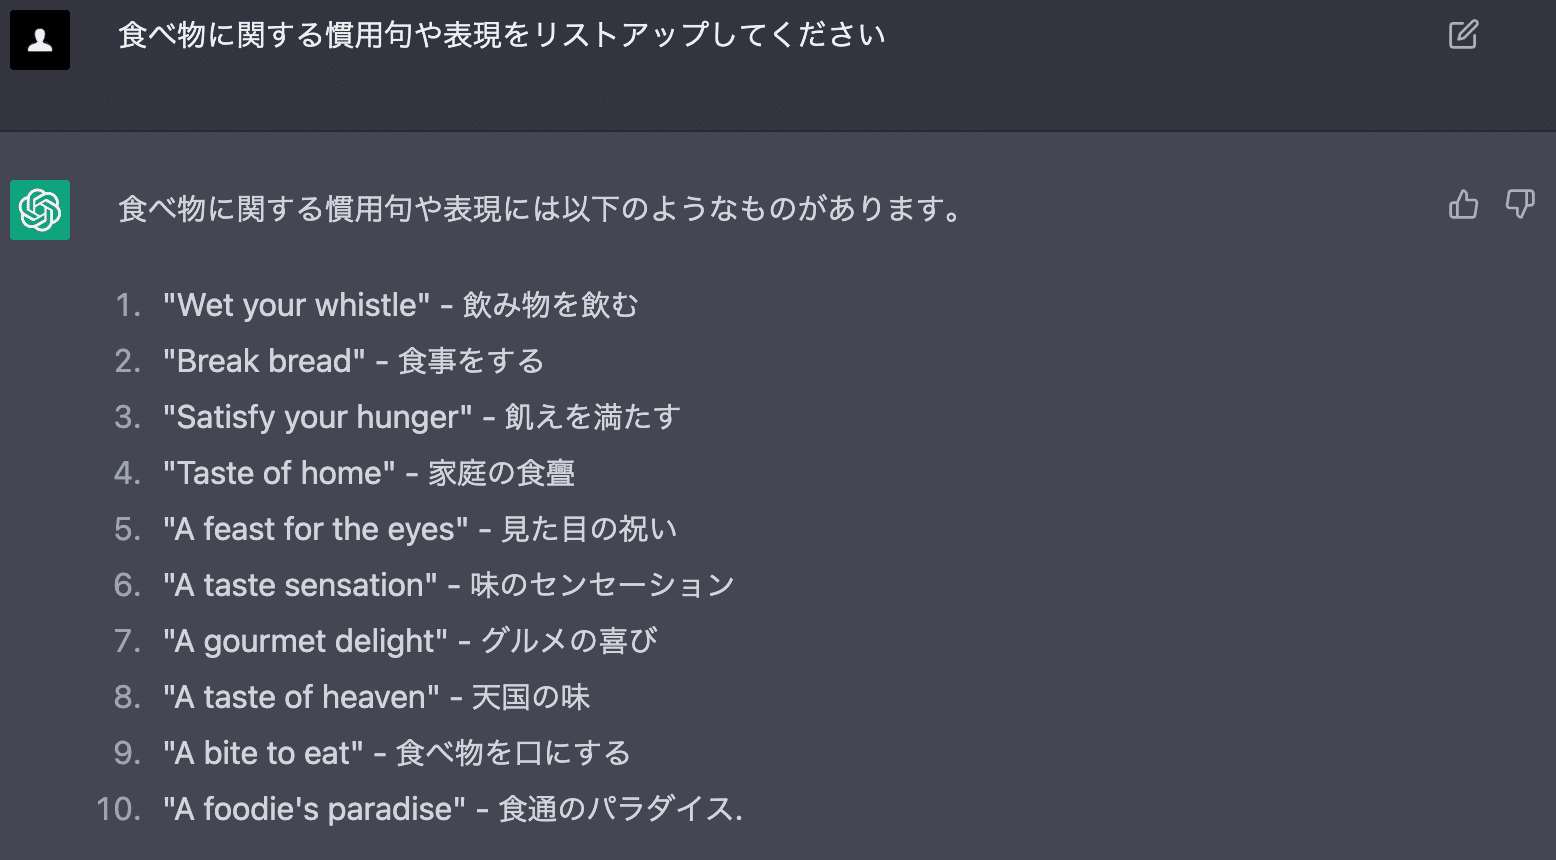Click the user's Japanese prompt text
Image resolution: width=1556 pixels, height=860 pixels.
(x=501, y=36)
